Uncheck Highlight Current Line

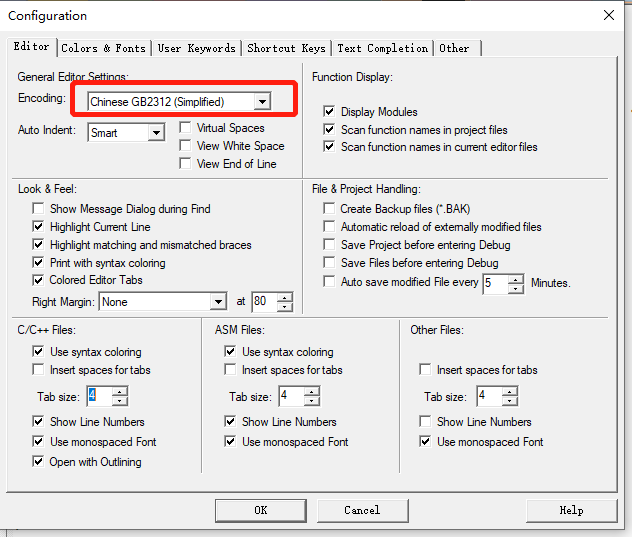pyautogui.click(x=38, y=227)
